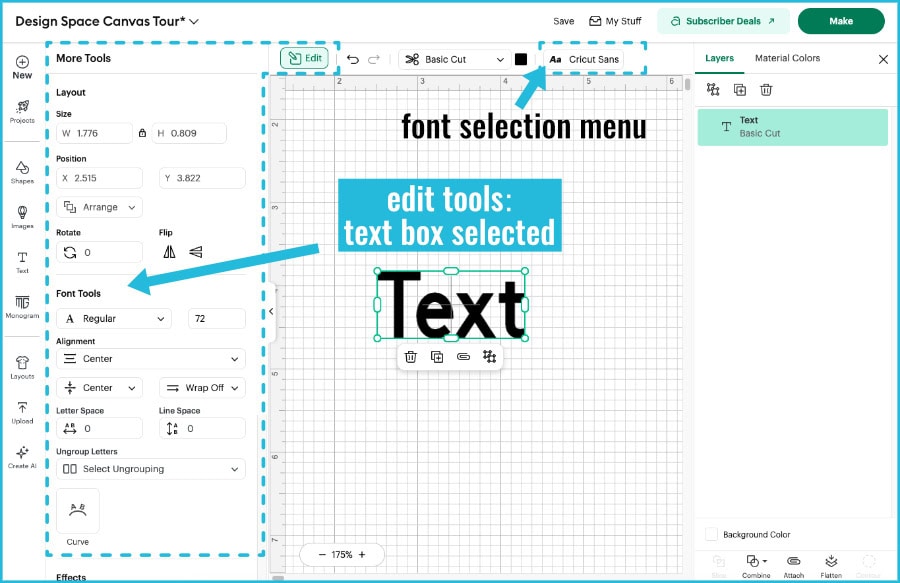
Task: Switch to the Layers tab
Action: pos(719,58)
